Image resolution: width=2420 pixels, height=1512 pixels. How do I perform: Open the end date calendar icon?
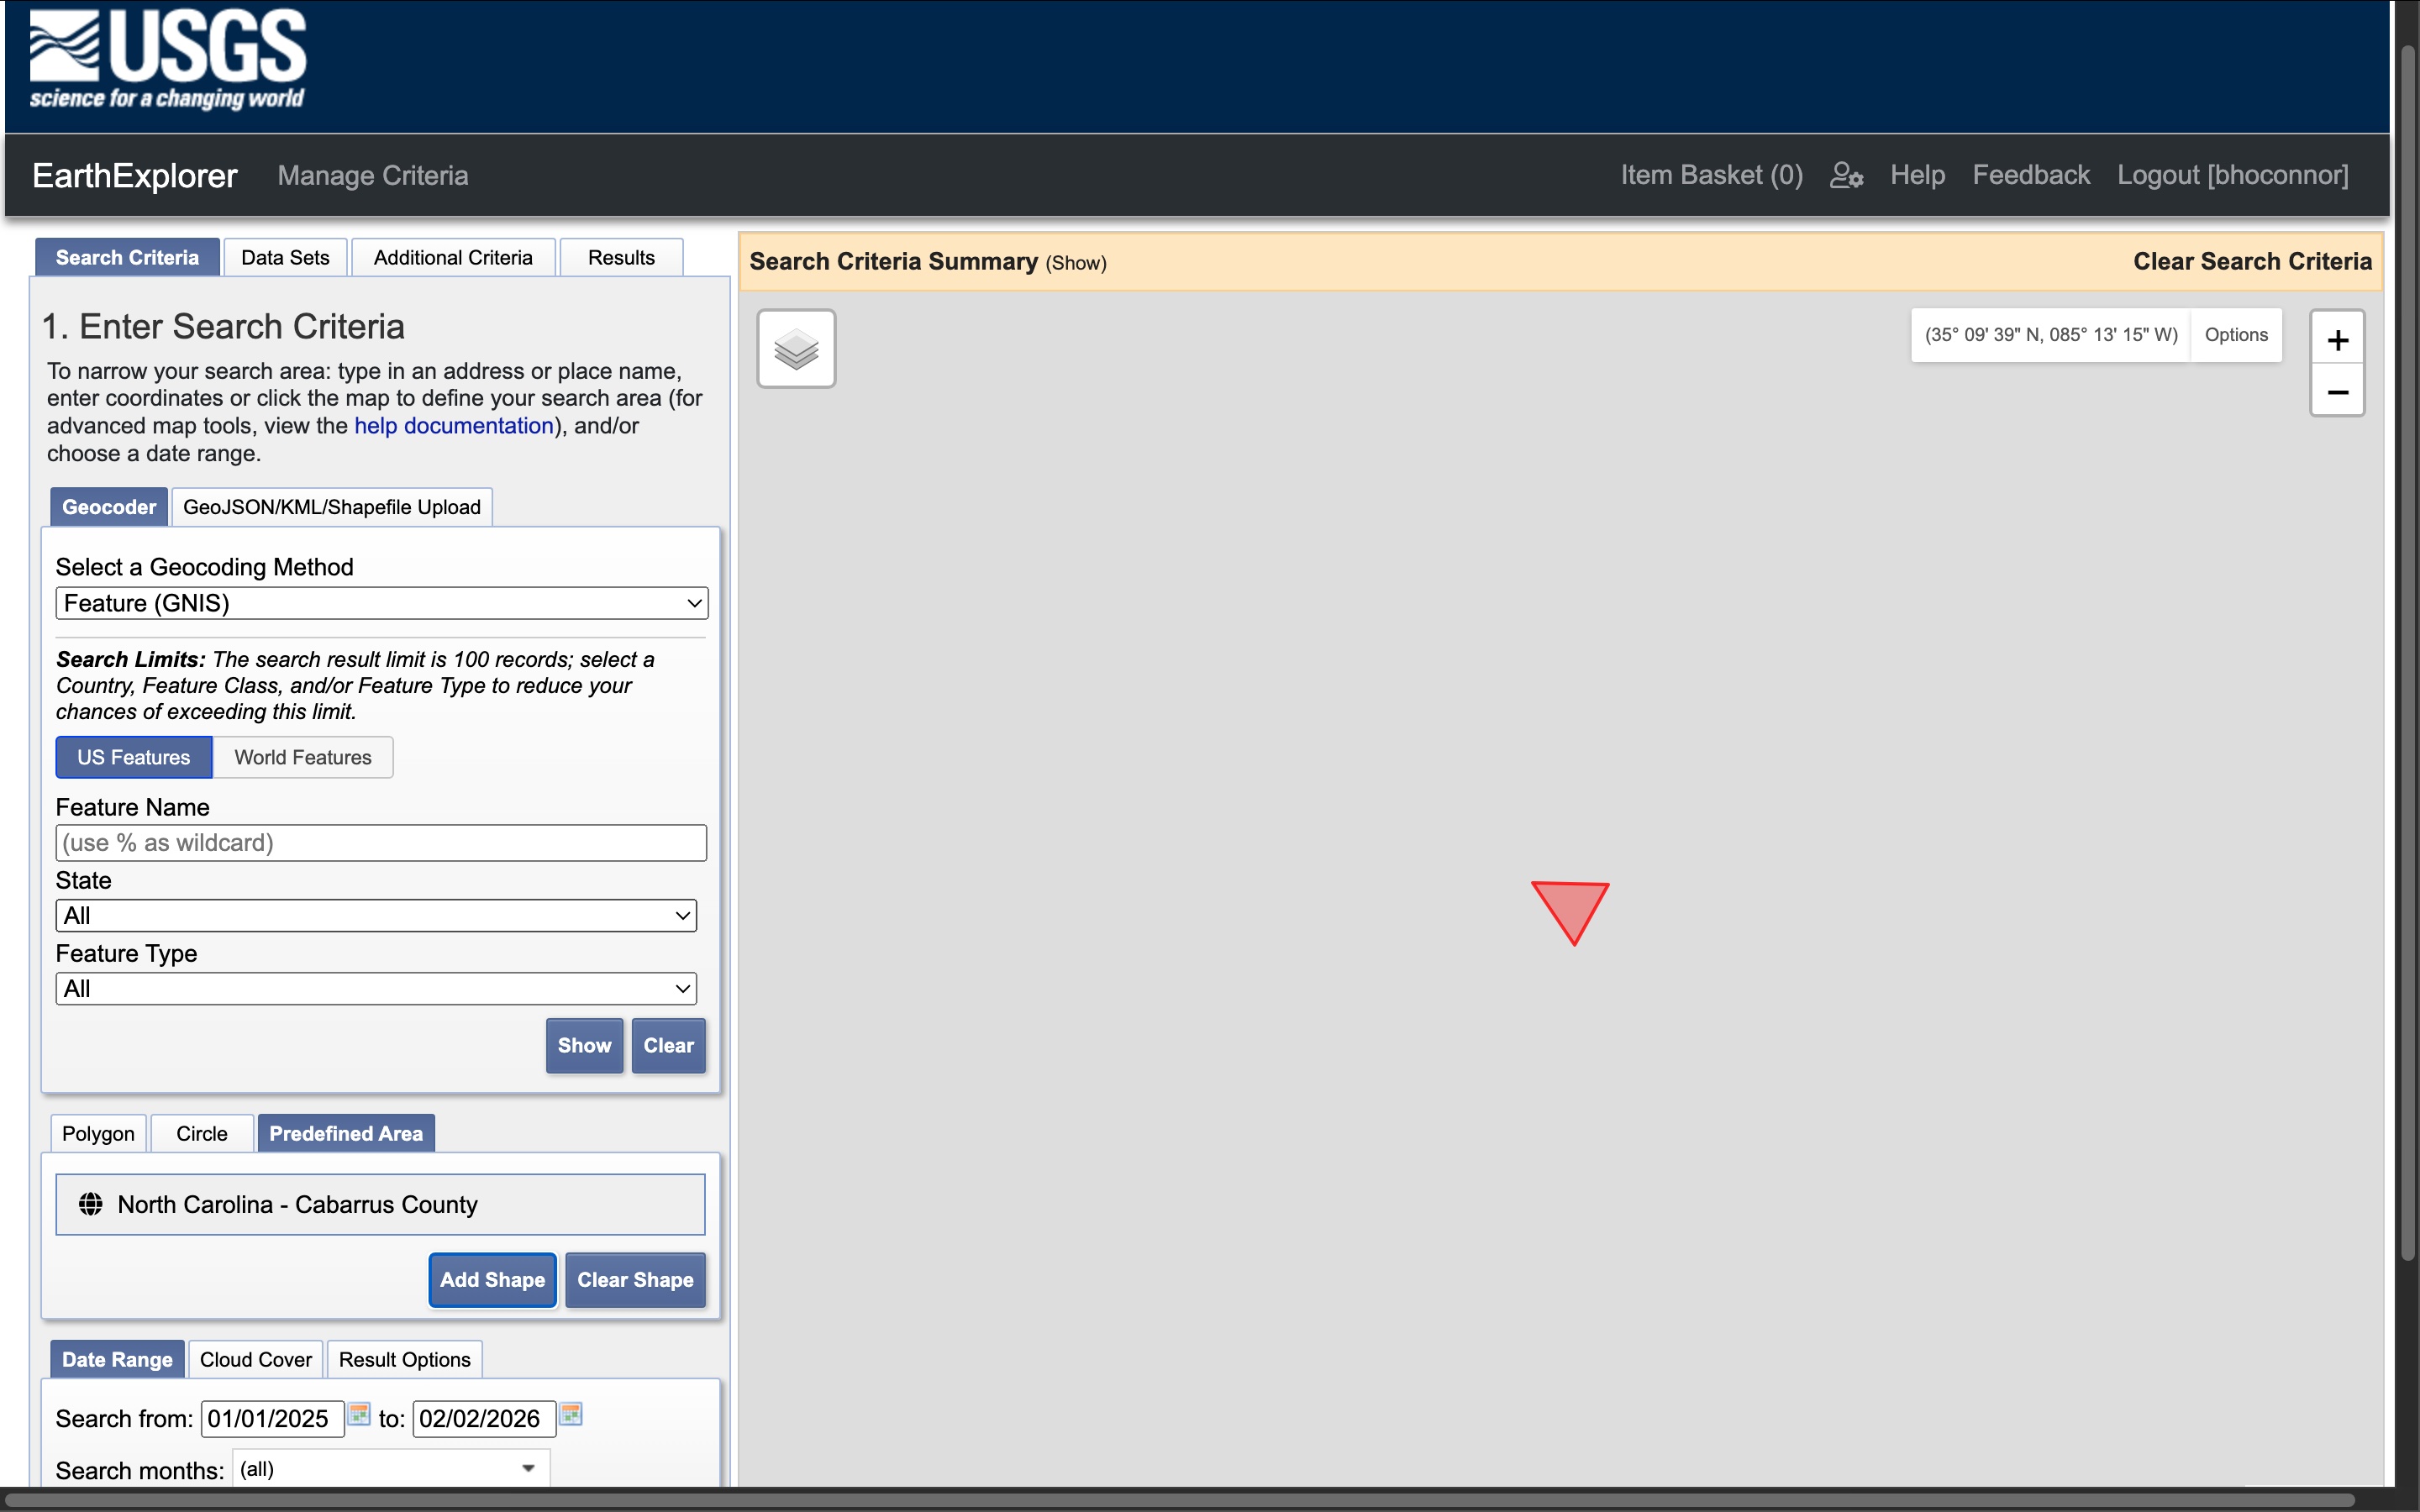click(571, 1414)
